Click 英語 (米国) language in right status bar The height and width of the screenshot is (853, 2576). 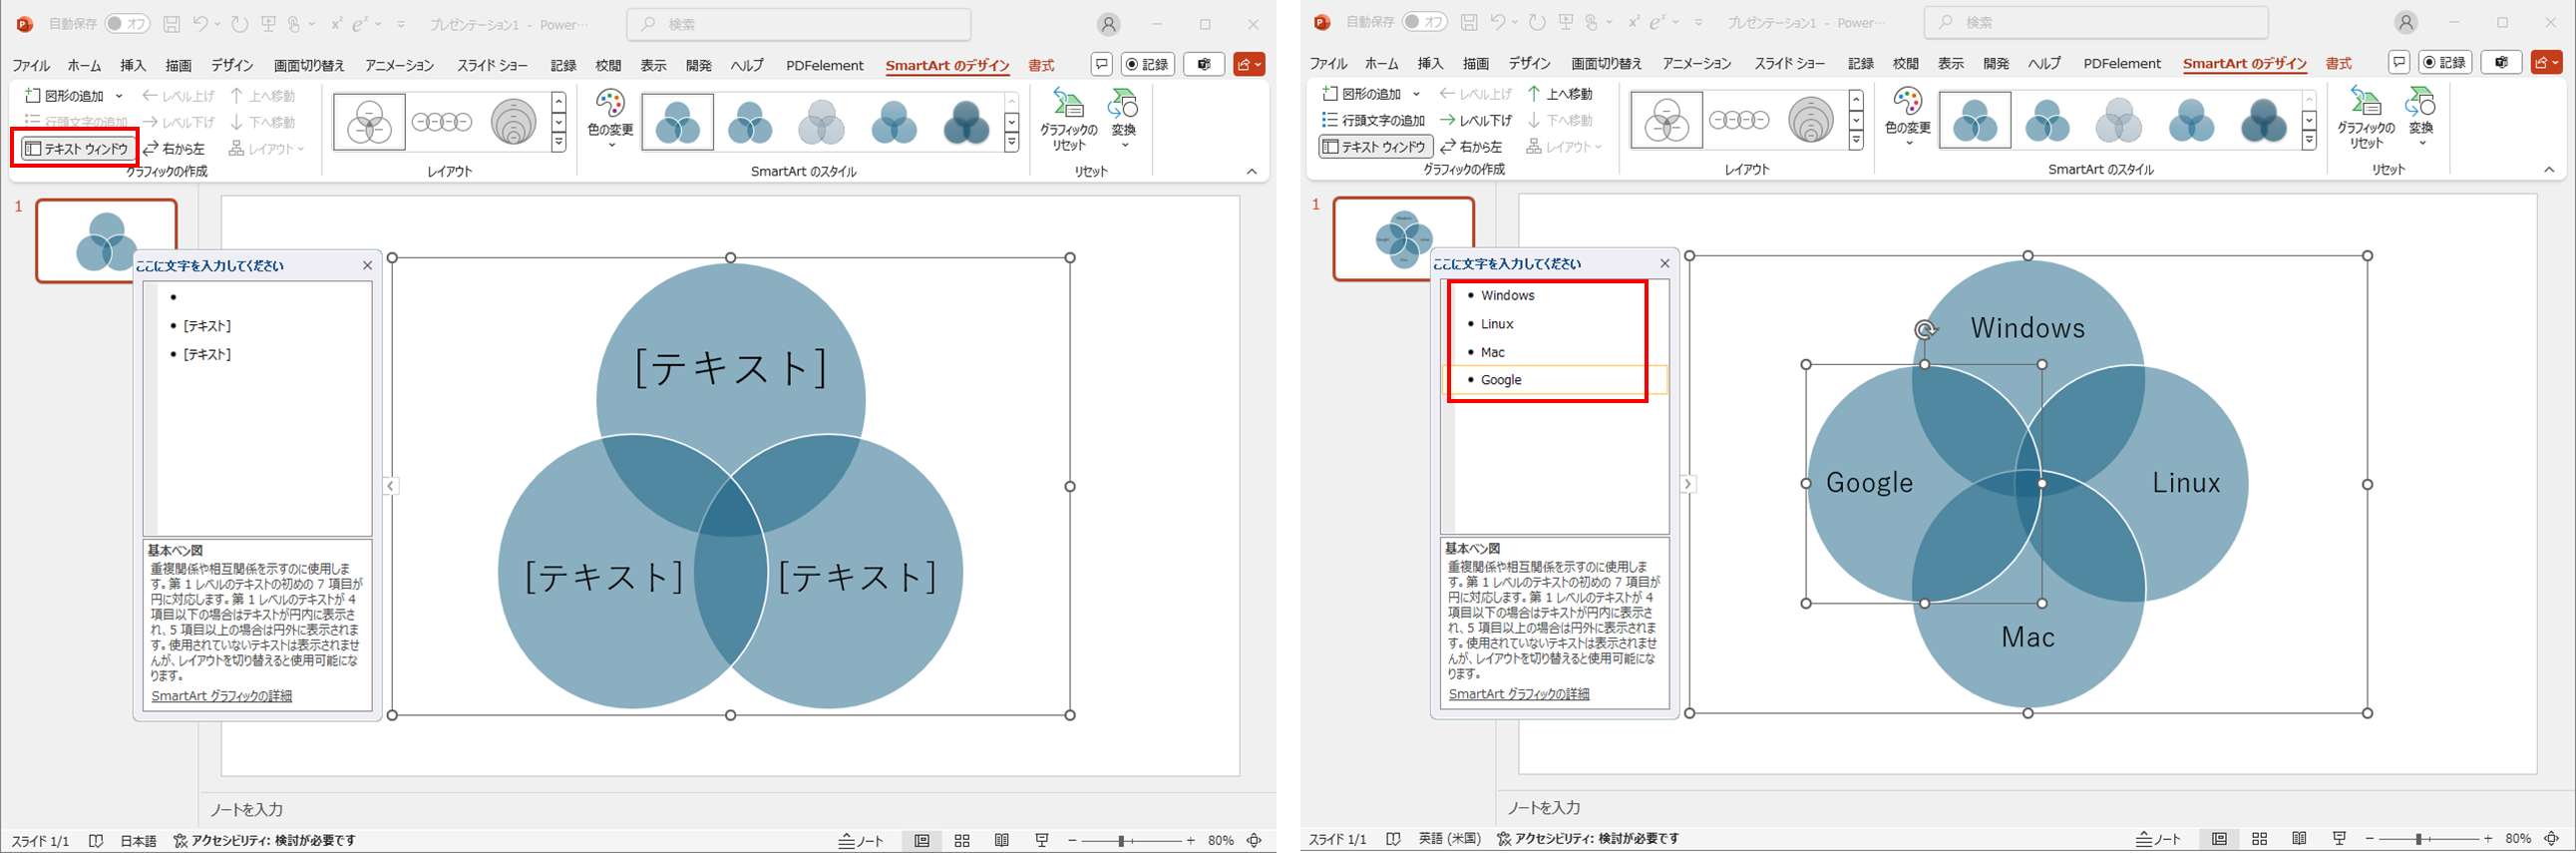(1449, 839)
